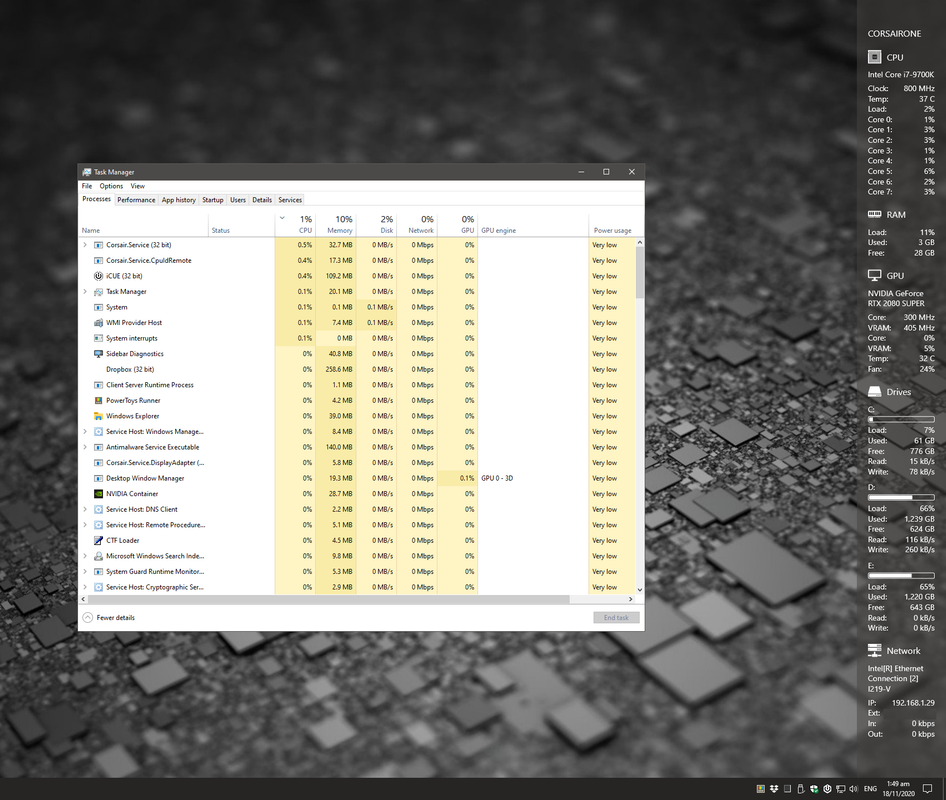The image size is (946, 800).
Task: Click the WMI Provider Host icon
Action: pos(98,323)
